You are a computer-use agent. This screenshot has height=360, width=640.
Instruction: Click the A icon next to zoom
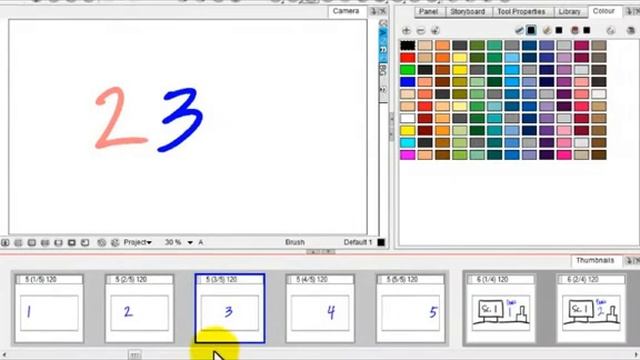201,242
